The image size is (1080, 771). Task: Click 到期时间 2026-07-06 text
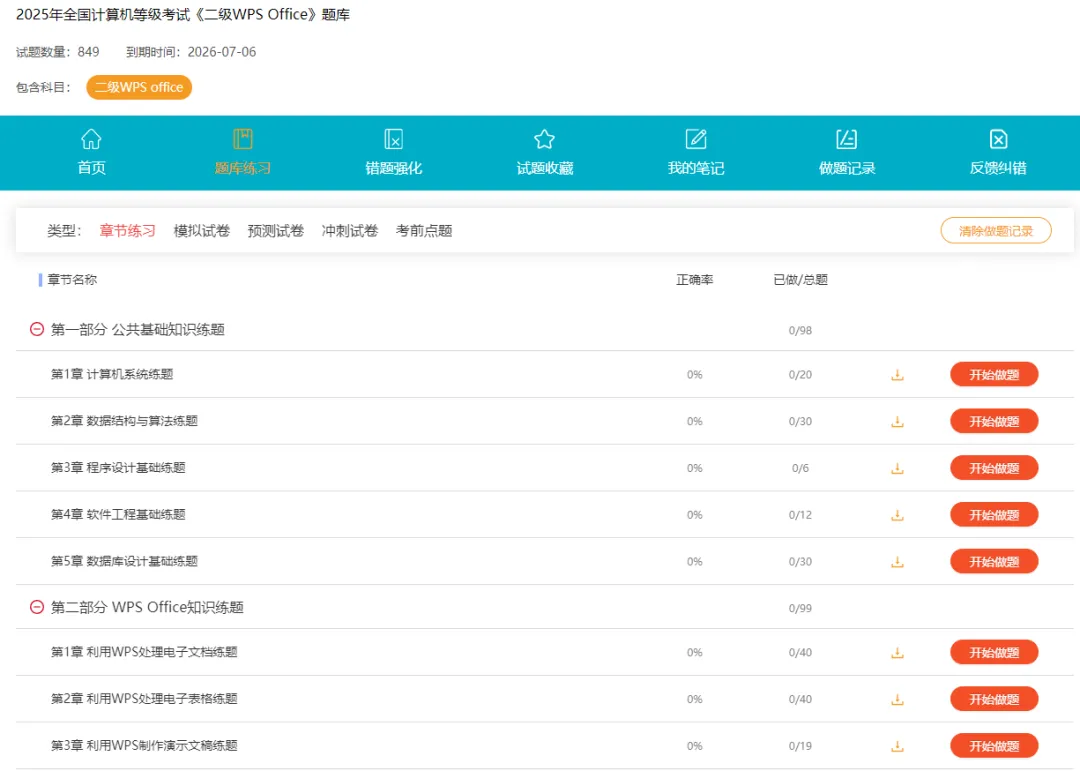coord(191,52)
